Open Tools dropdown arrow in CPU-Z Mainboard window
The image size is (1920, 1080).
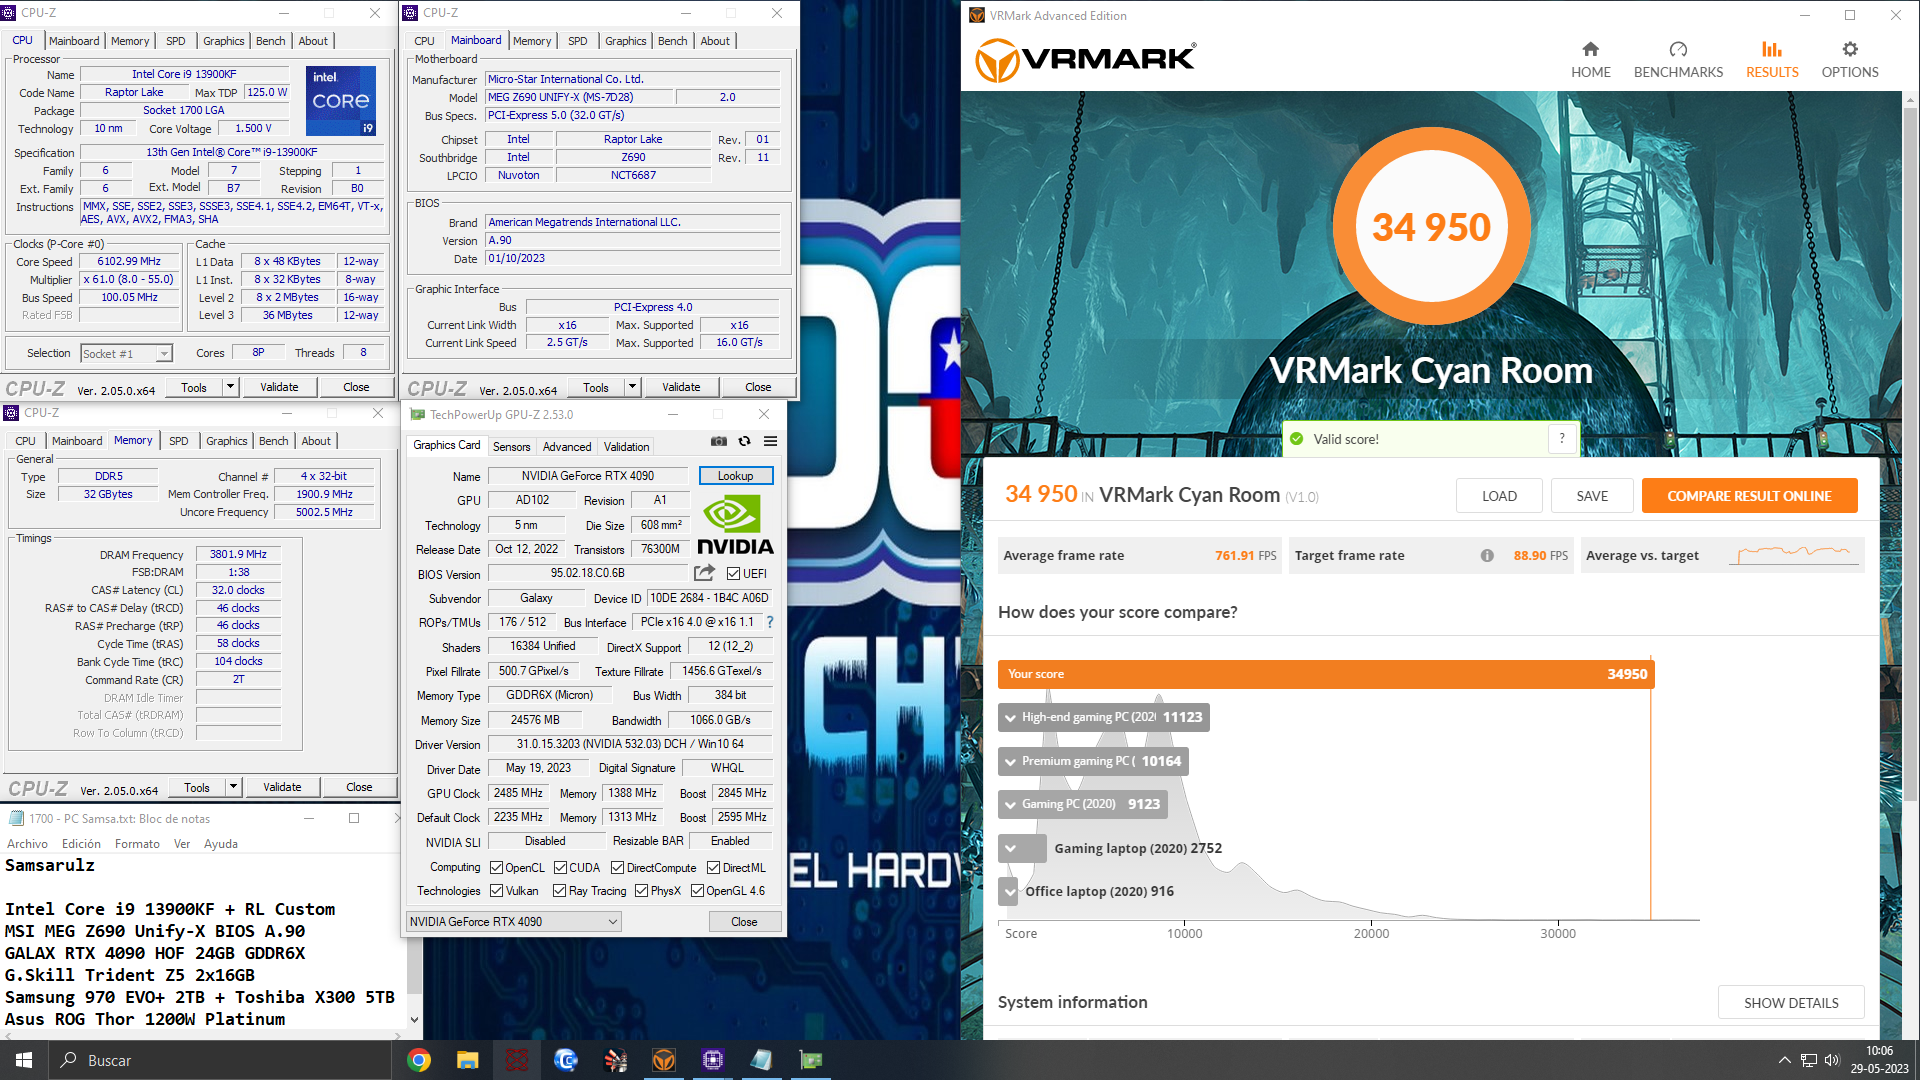coord(632,387)
